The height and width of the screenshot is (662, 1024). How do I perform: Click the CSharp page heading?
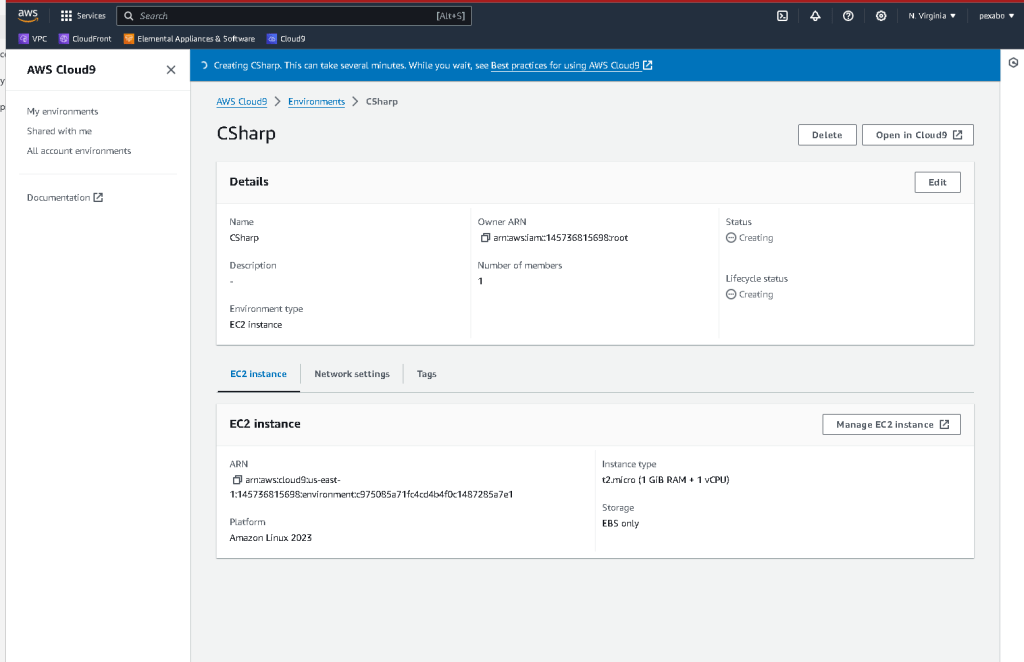(x=246, y=133)
